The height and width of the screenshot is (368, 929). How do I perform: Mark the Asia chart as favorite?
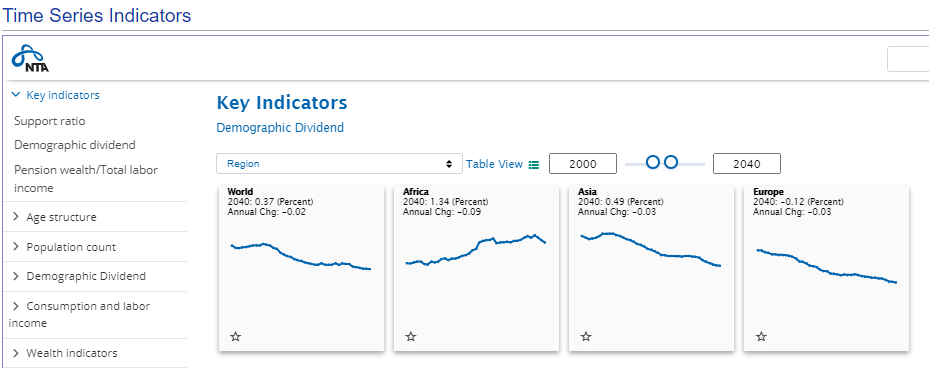tap(586, 337)
